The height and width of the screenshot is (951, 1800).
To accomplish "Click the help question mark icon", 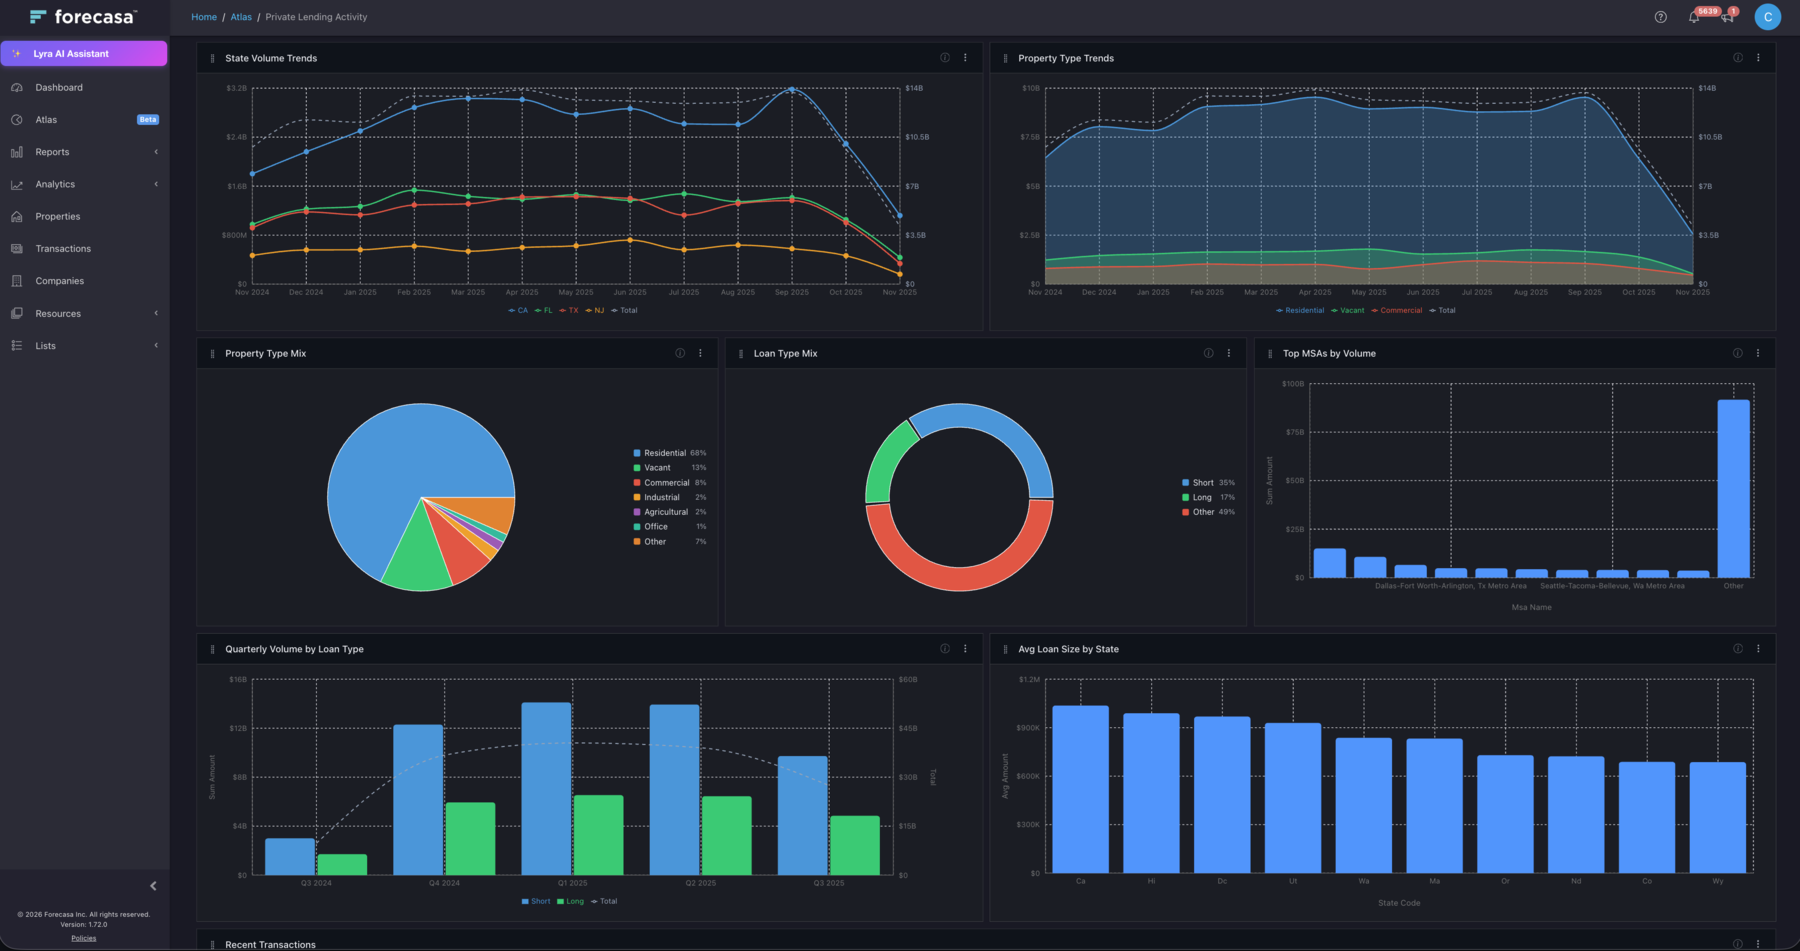I will tap(1659, 17).
